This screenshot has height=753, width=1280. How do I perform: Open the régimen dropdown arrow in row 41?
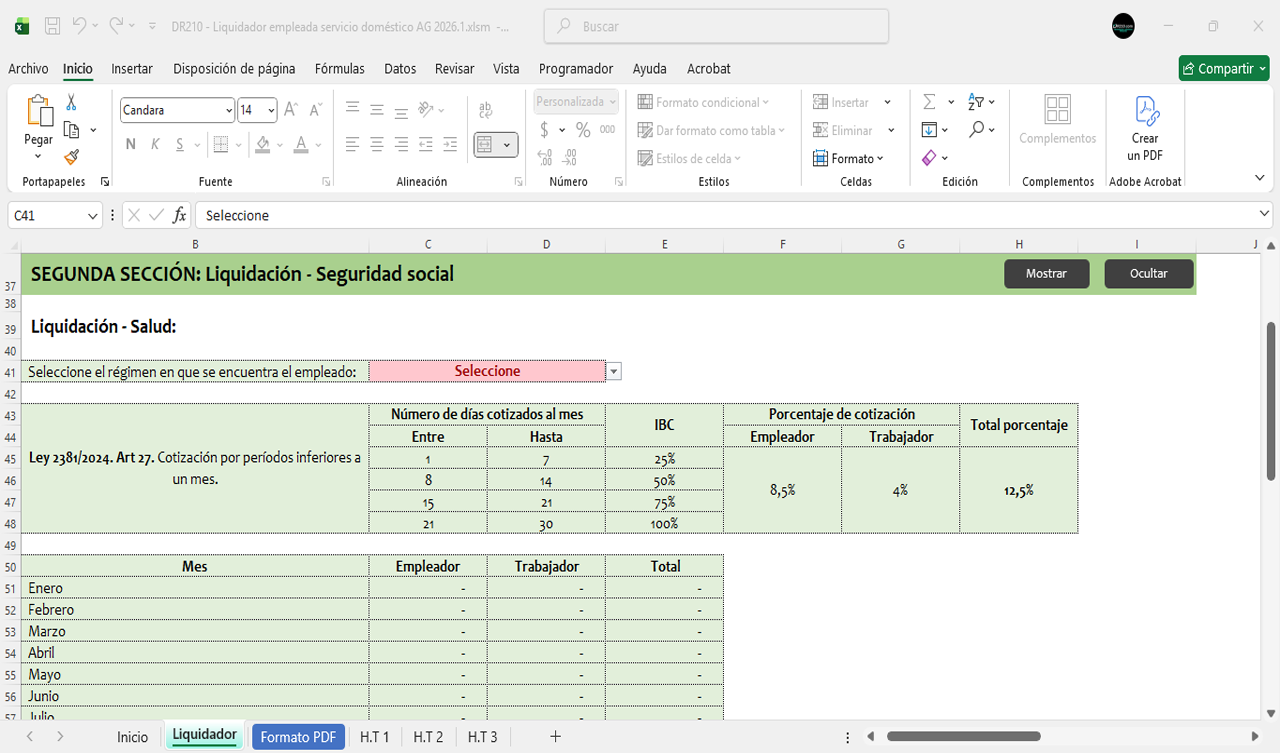[x=614, y=371]
